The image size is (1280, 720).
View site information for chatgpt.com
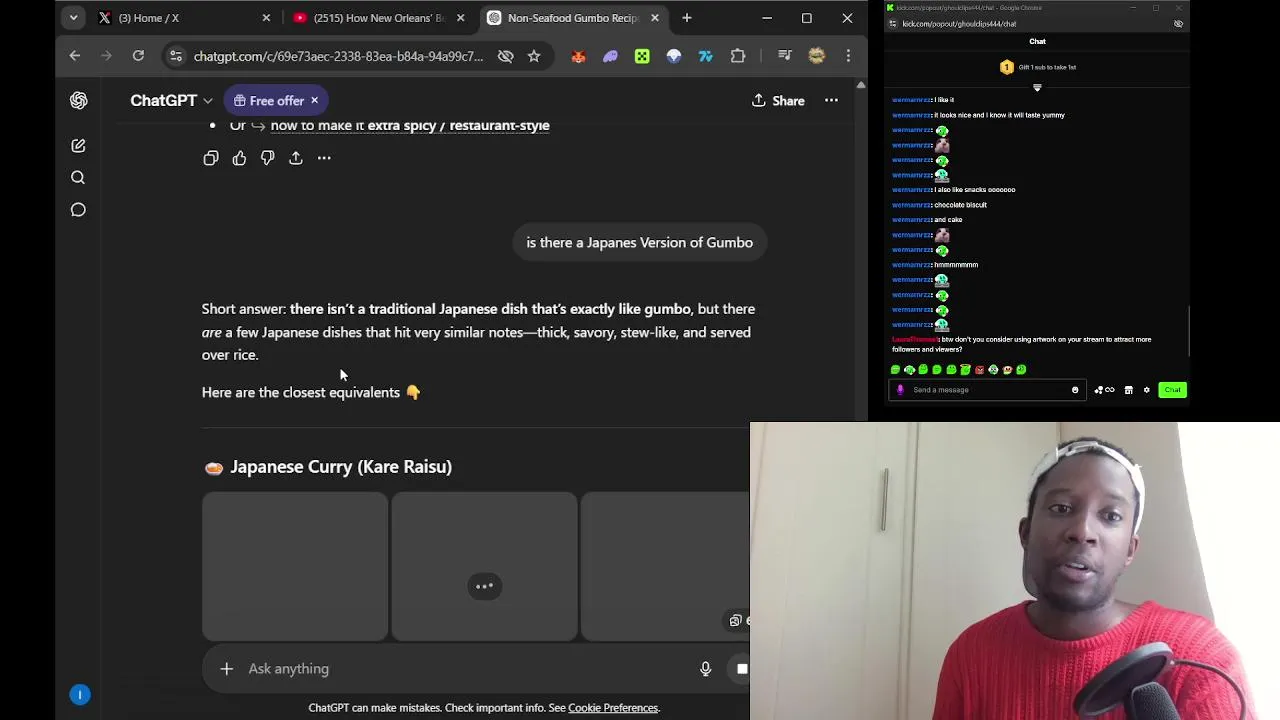click(176, 57)
